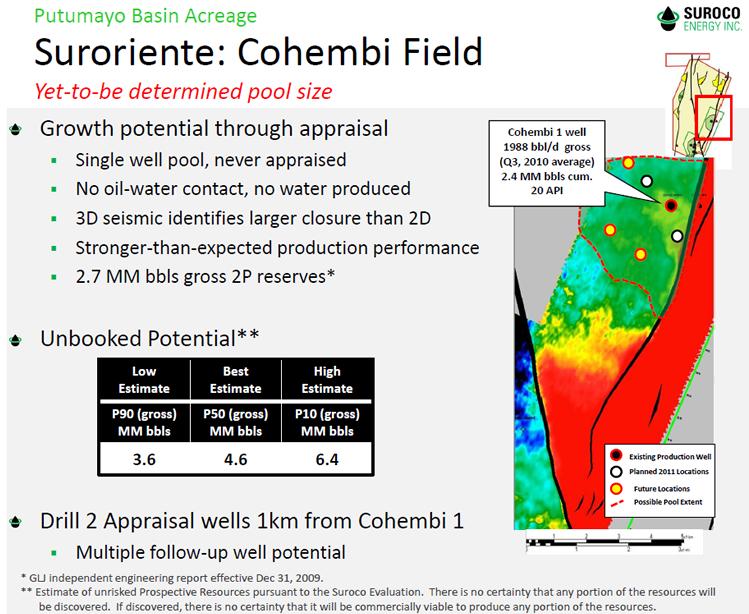Click the leftmost yellow future location marker
The image size is (749, 614).
coord(610,230)
